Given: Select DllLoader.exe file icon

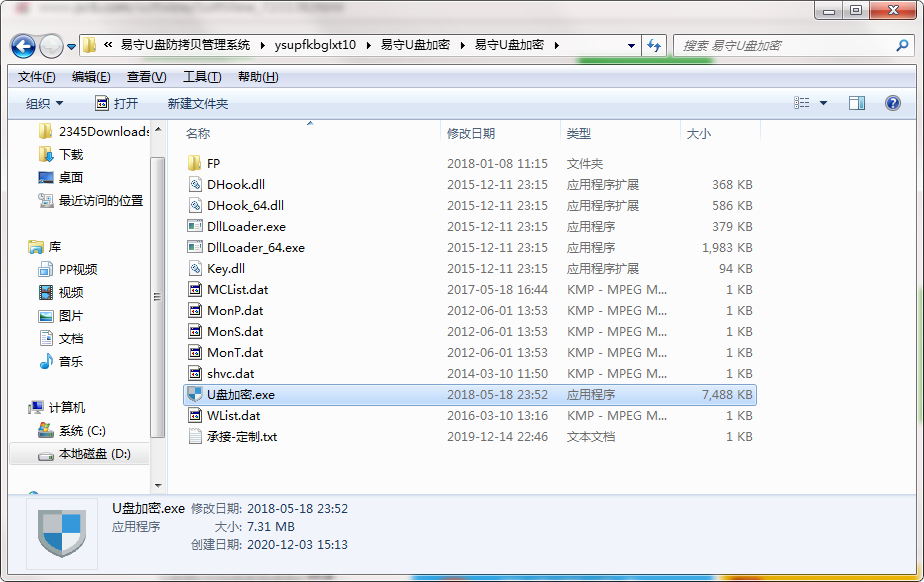Looking at the screenshot, I should 194,226.
